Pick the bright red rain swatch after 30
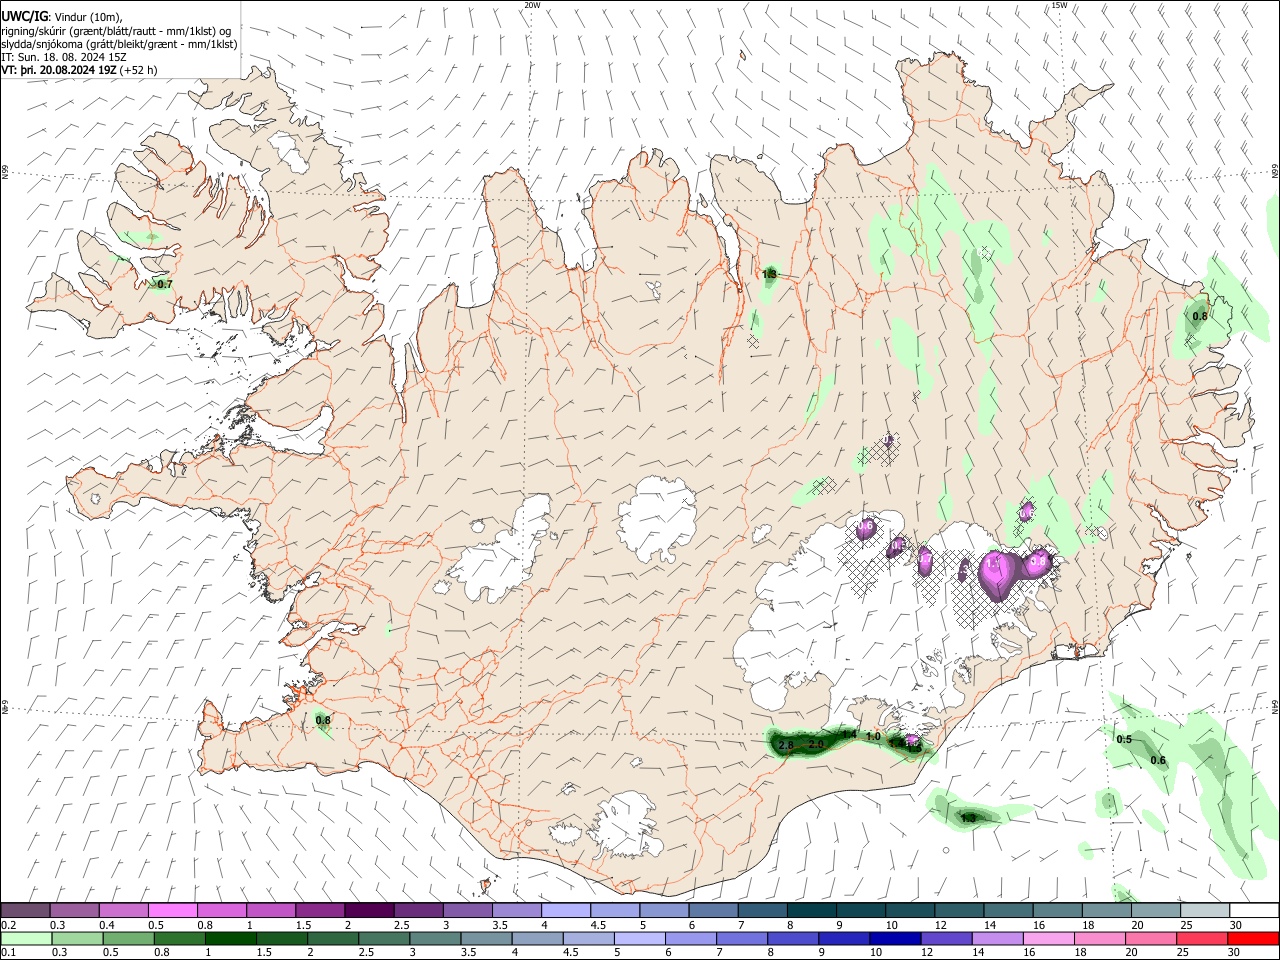 pyautogui.click(x=1253, y=938)
